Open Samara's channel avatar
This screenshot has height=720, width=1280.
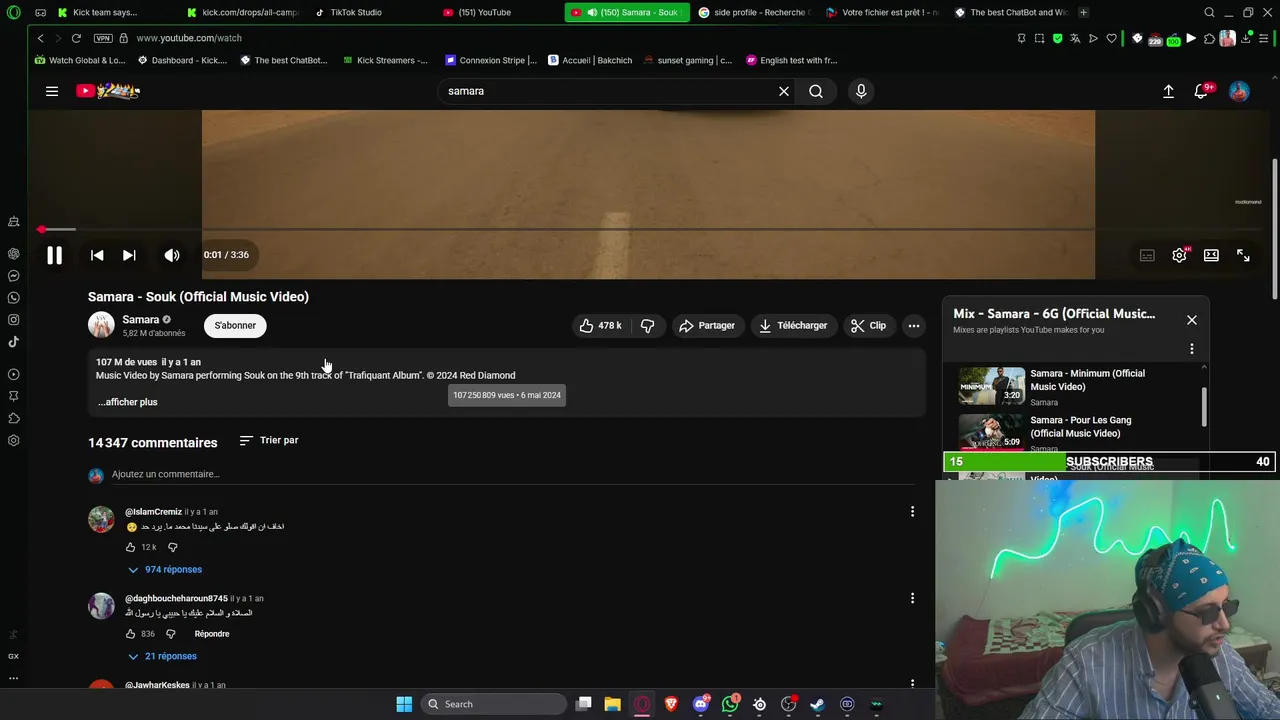pyautogui.click(x=101, y=325)
